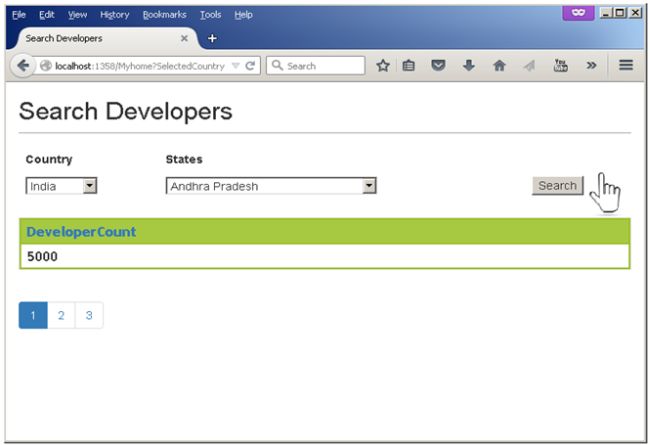
Task: Open the downloads arrow icon
Action: 468,66
